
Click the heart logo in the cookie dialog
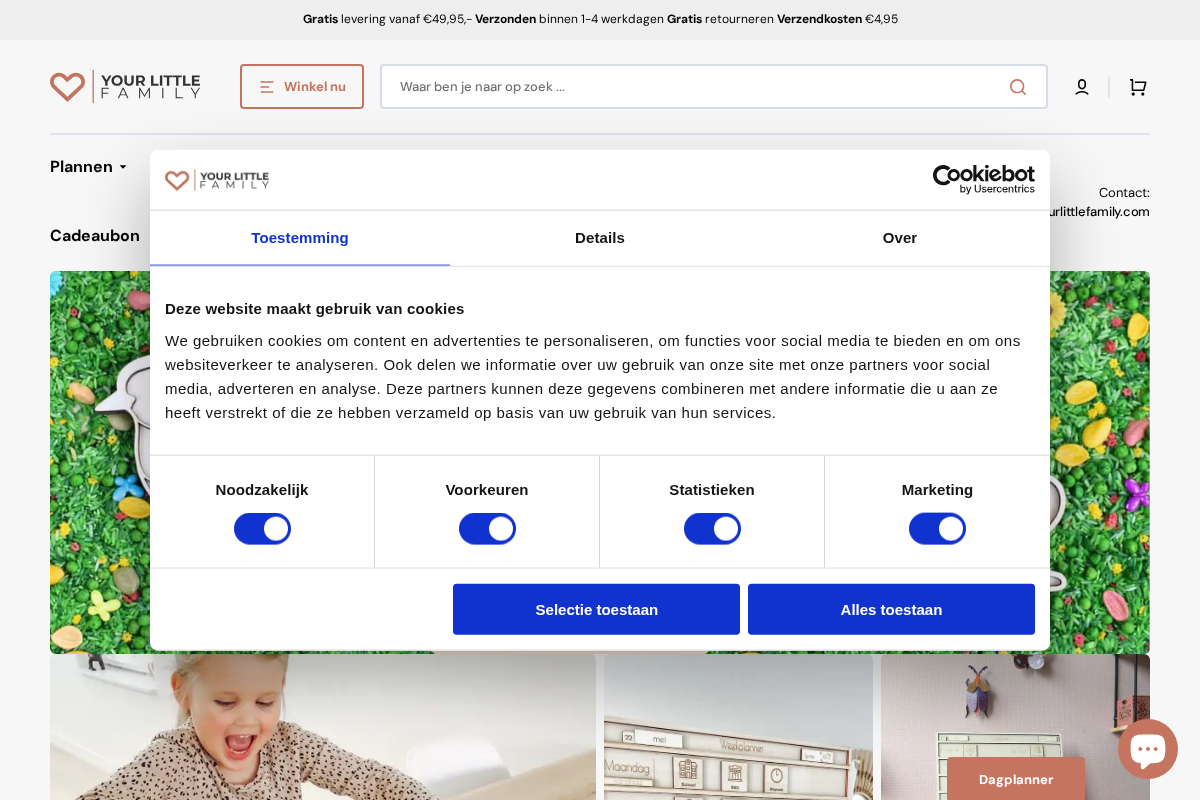click(178, 180)
